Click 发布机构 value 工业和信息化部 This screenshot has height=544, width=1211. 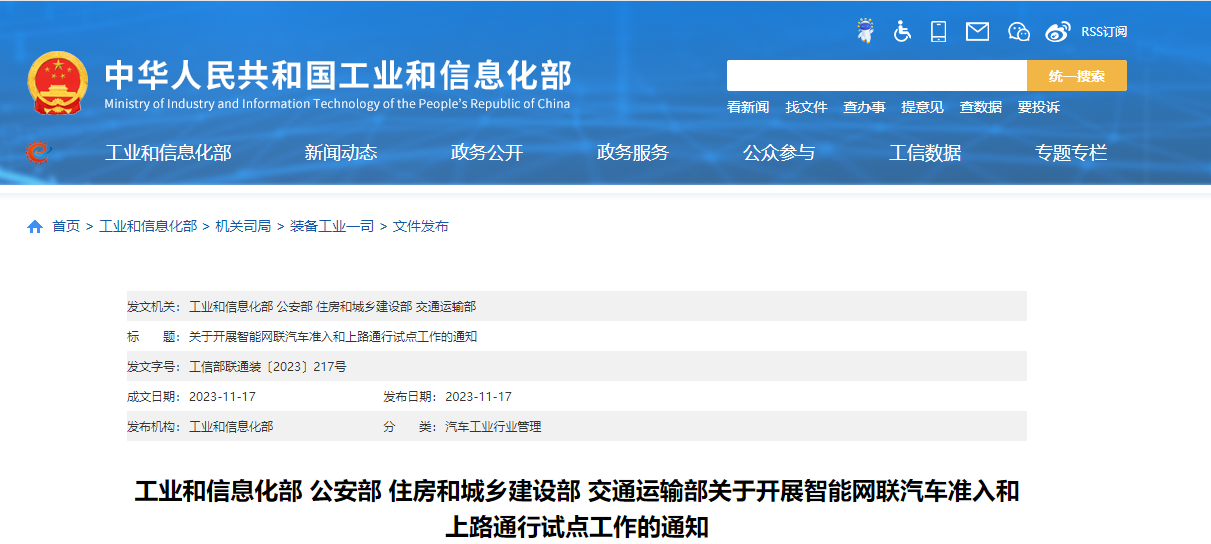click(231, 427)
